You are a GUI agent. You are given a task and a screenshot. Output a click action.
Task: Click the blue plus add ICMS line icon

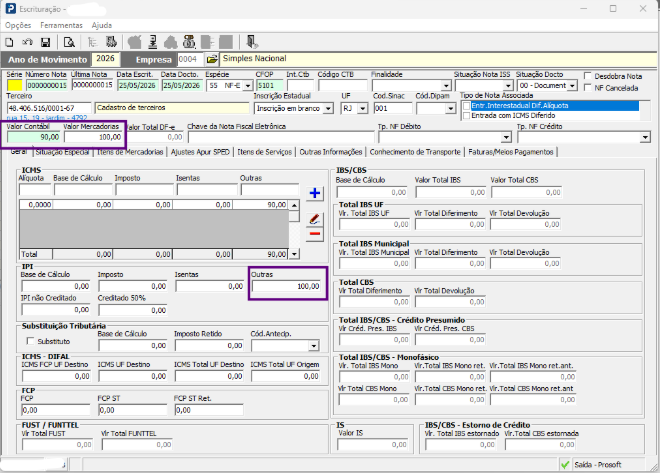pos(314,193)
